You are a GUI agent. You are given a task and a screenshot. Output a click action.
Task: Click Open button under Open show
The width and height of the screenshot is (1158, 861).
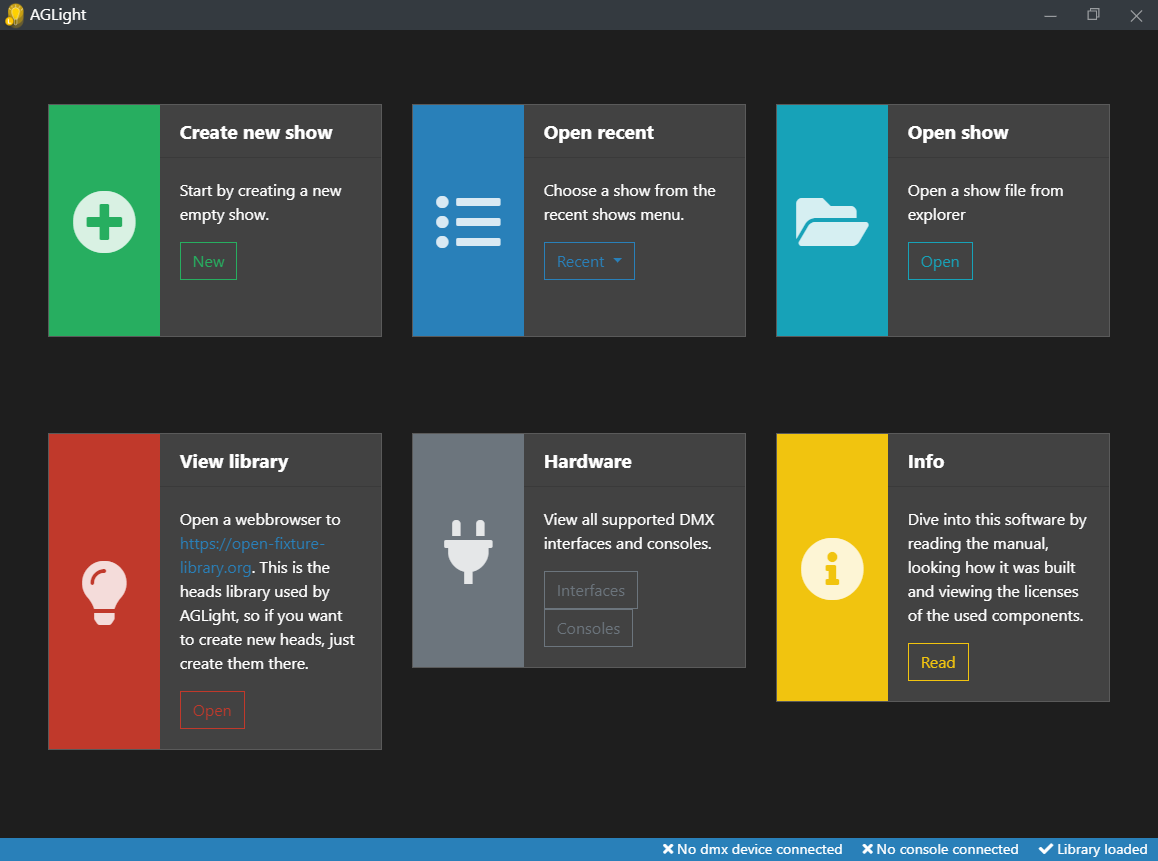pos(939,261)
